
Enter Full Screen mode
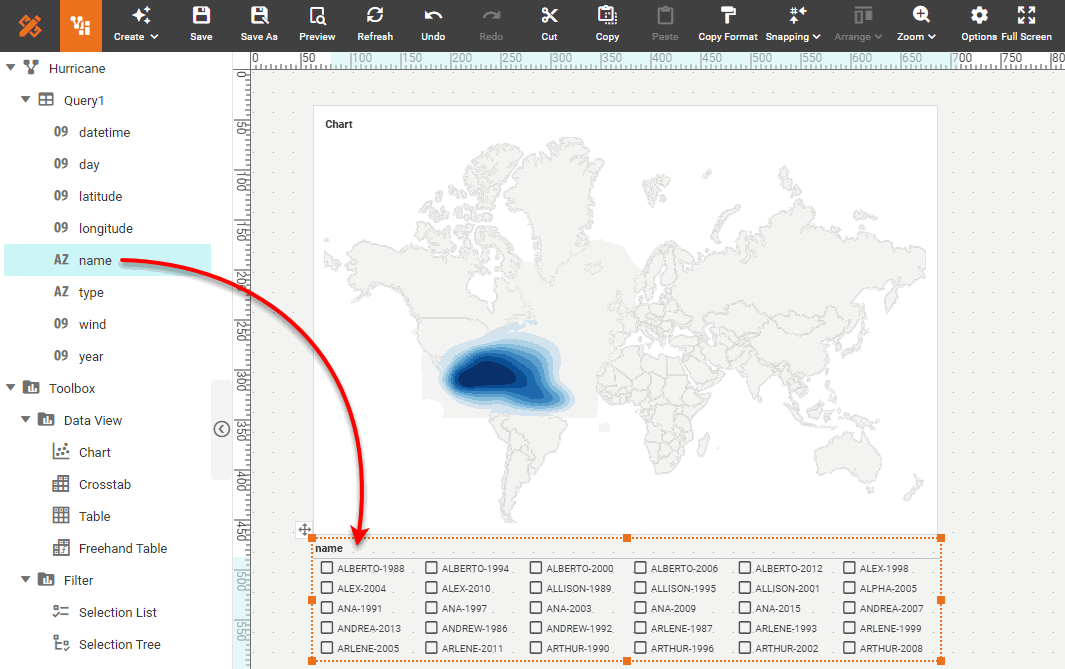(1026, 24)
